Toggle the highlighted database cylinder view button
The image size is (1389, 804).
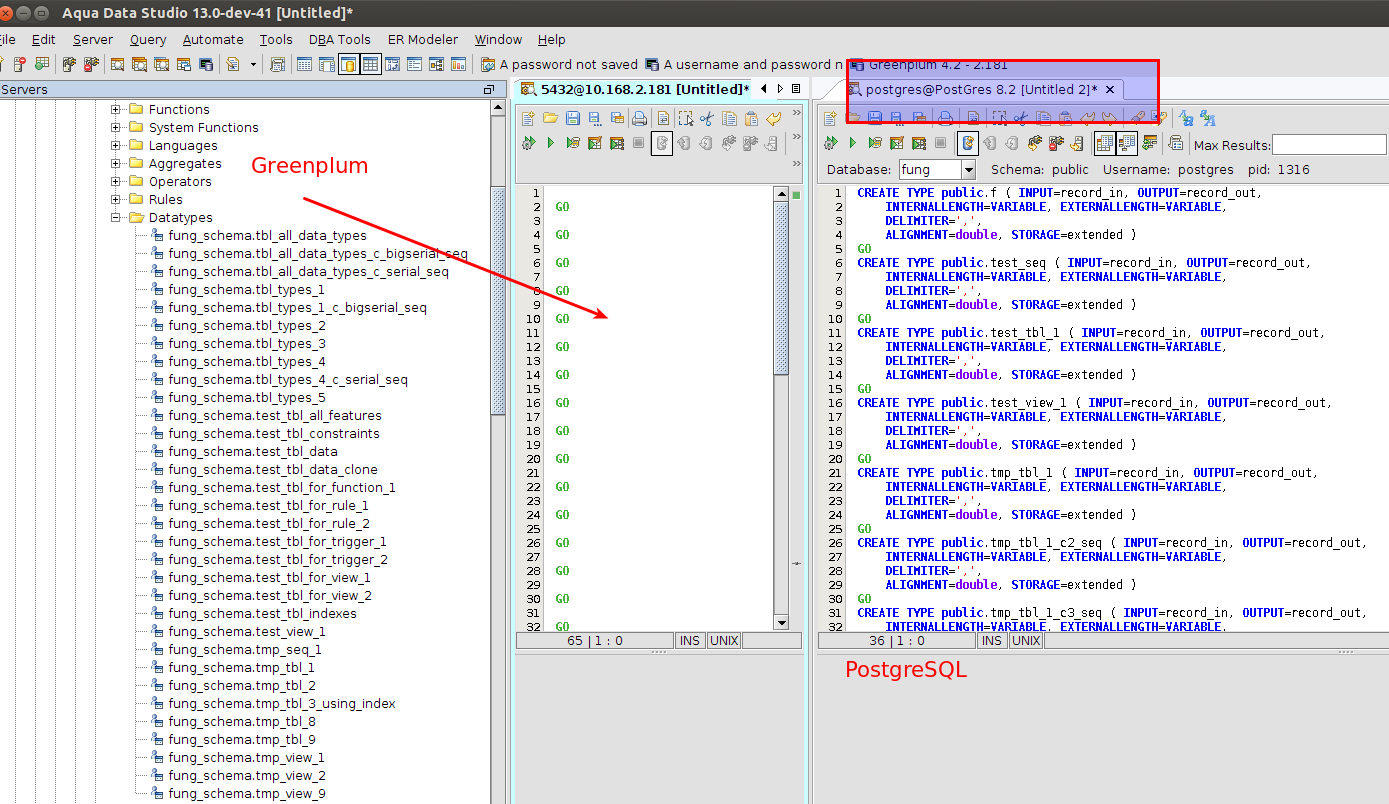pyautogui.click(x=348, y=65)
